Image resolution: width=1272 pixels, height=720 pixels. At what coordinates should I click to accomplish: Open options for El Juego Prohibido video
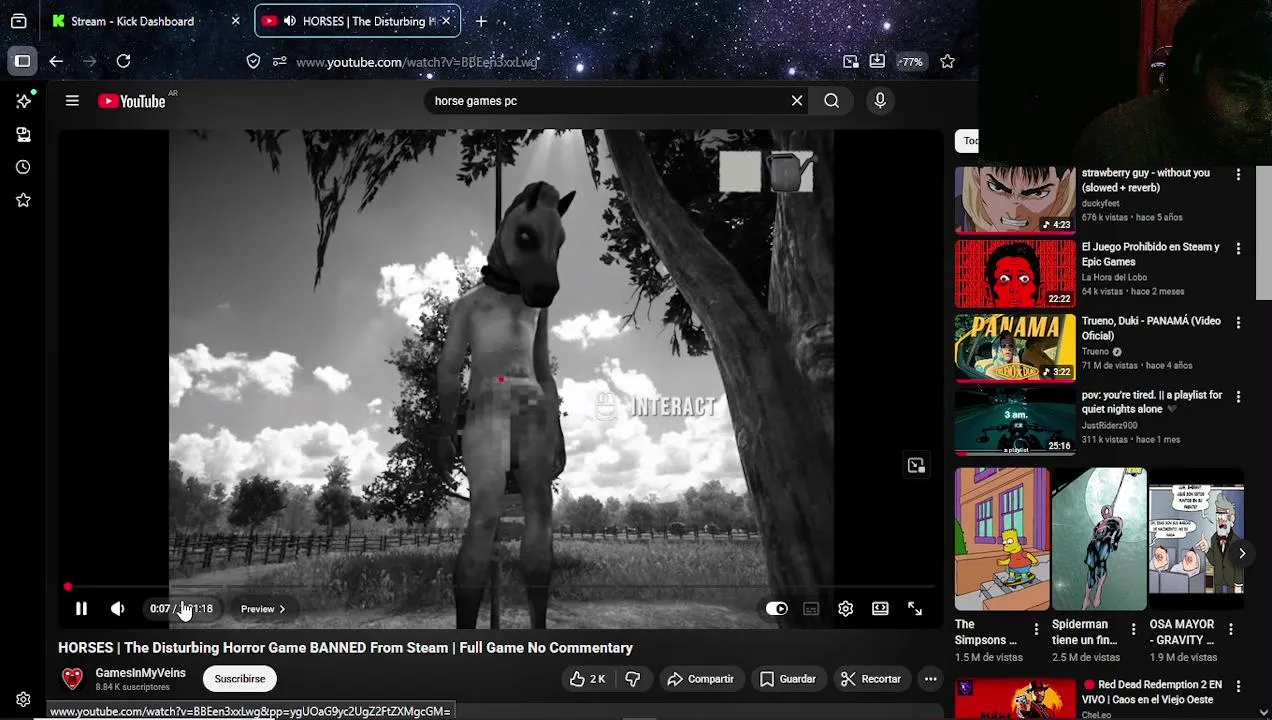pyautogui.click(x=1238, y=249)
